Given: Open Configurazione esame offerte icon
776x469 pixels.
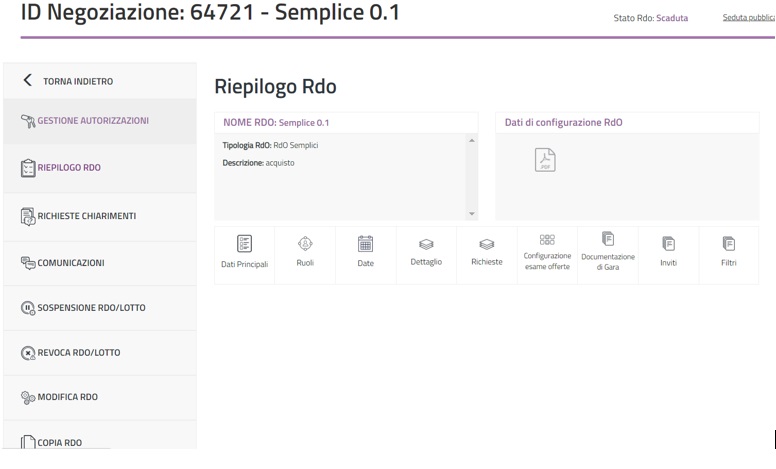Looking at the screenshot, I should (547, 240).
